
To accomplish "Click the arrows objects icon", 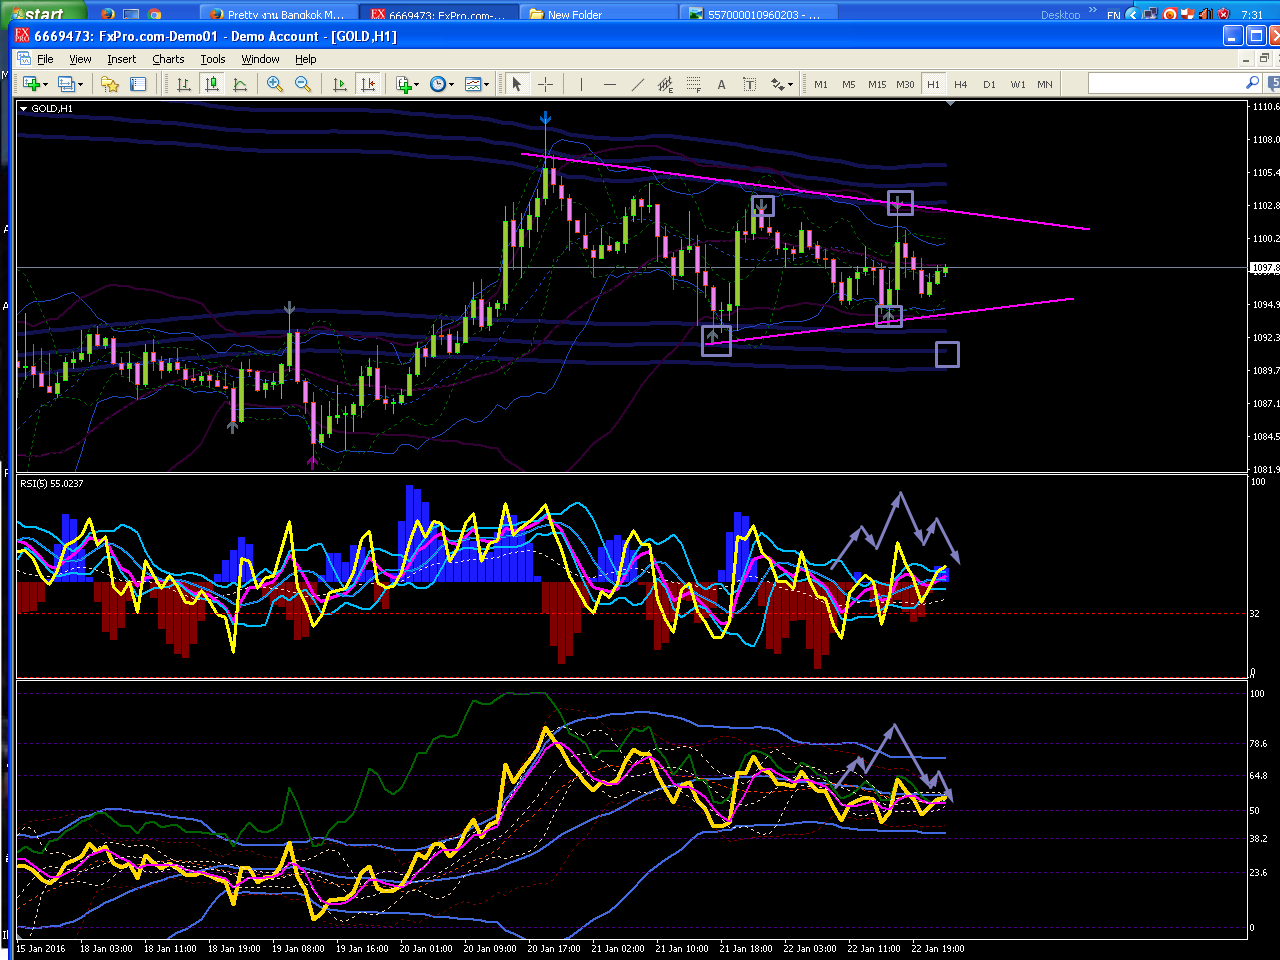I will pyautogui.click(x=777, y=84).
